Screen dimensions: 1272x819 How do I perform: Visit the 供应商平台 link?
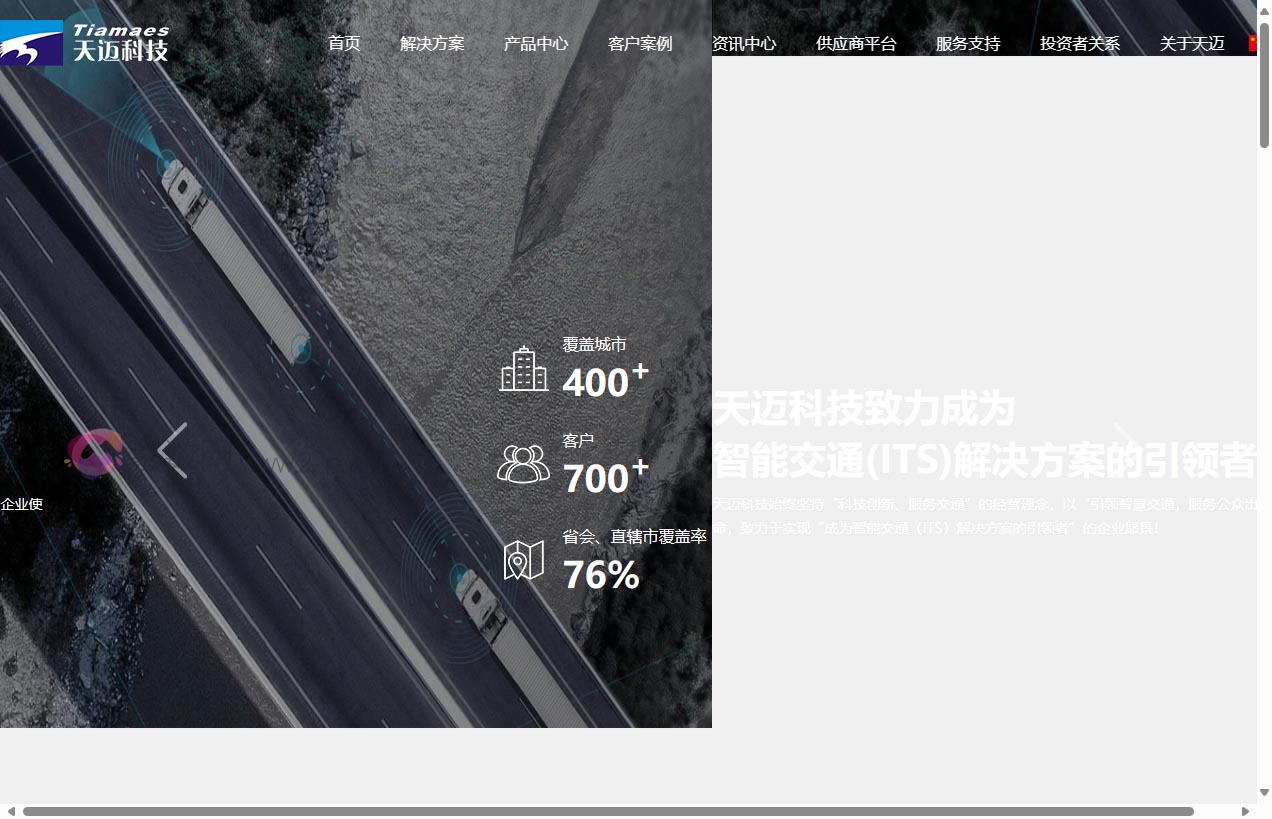[855, 43]
